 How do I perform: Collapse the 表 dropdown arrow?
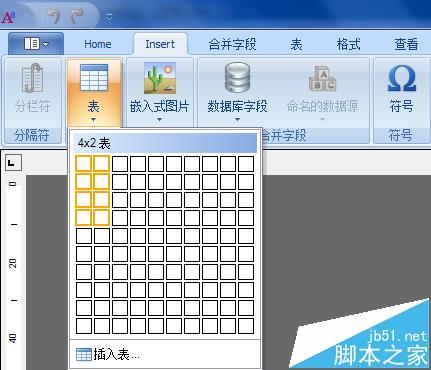(x=93, y=119)
